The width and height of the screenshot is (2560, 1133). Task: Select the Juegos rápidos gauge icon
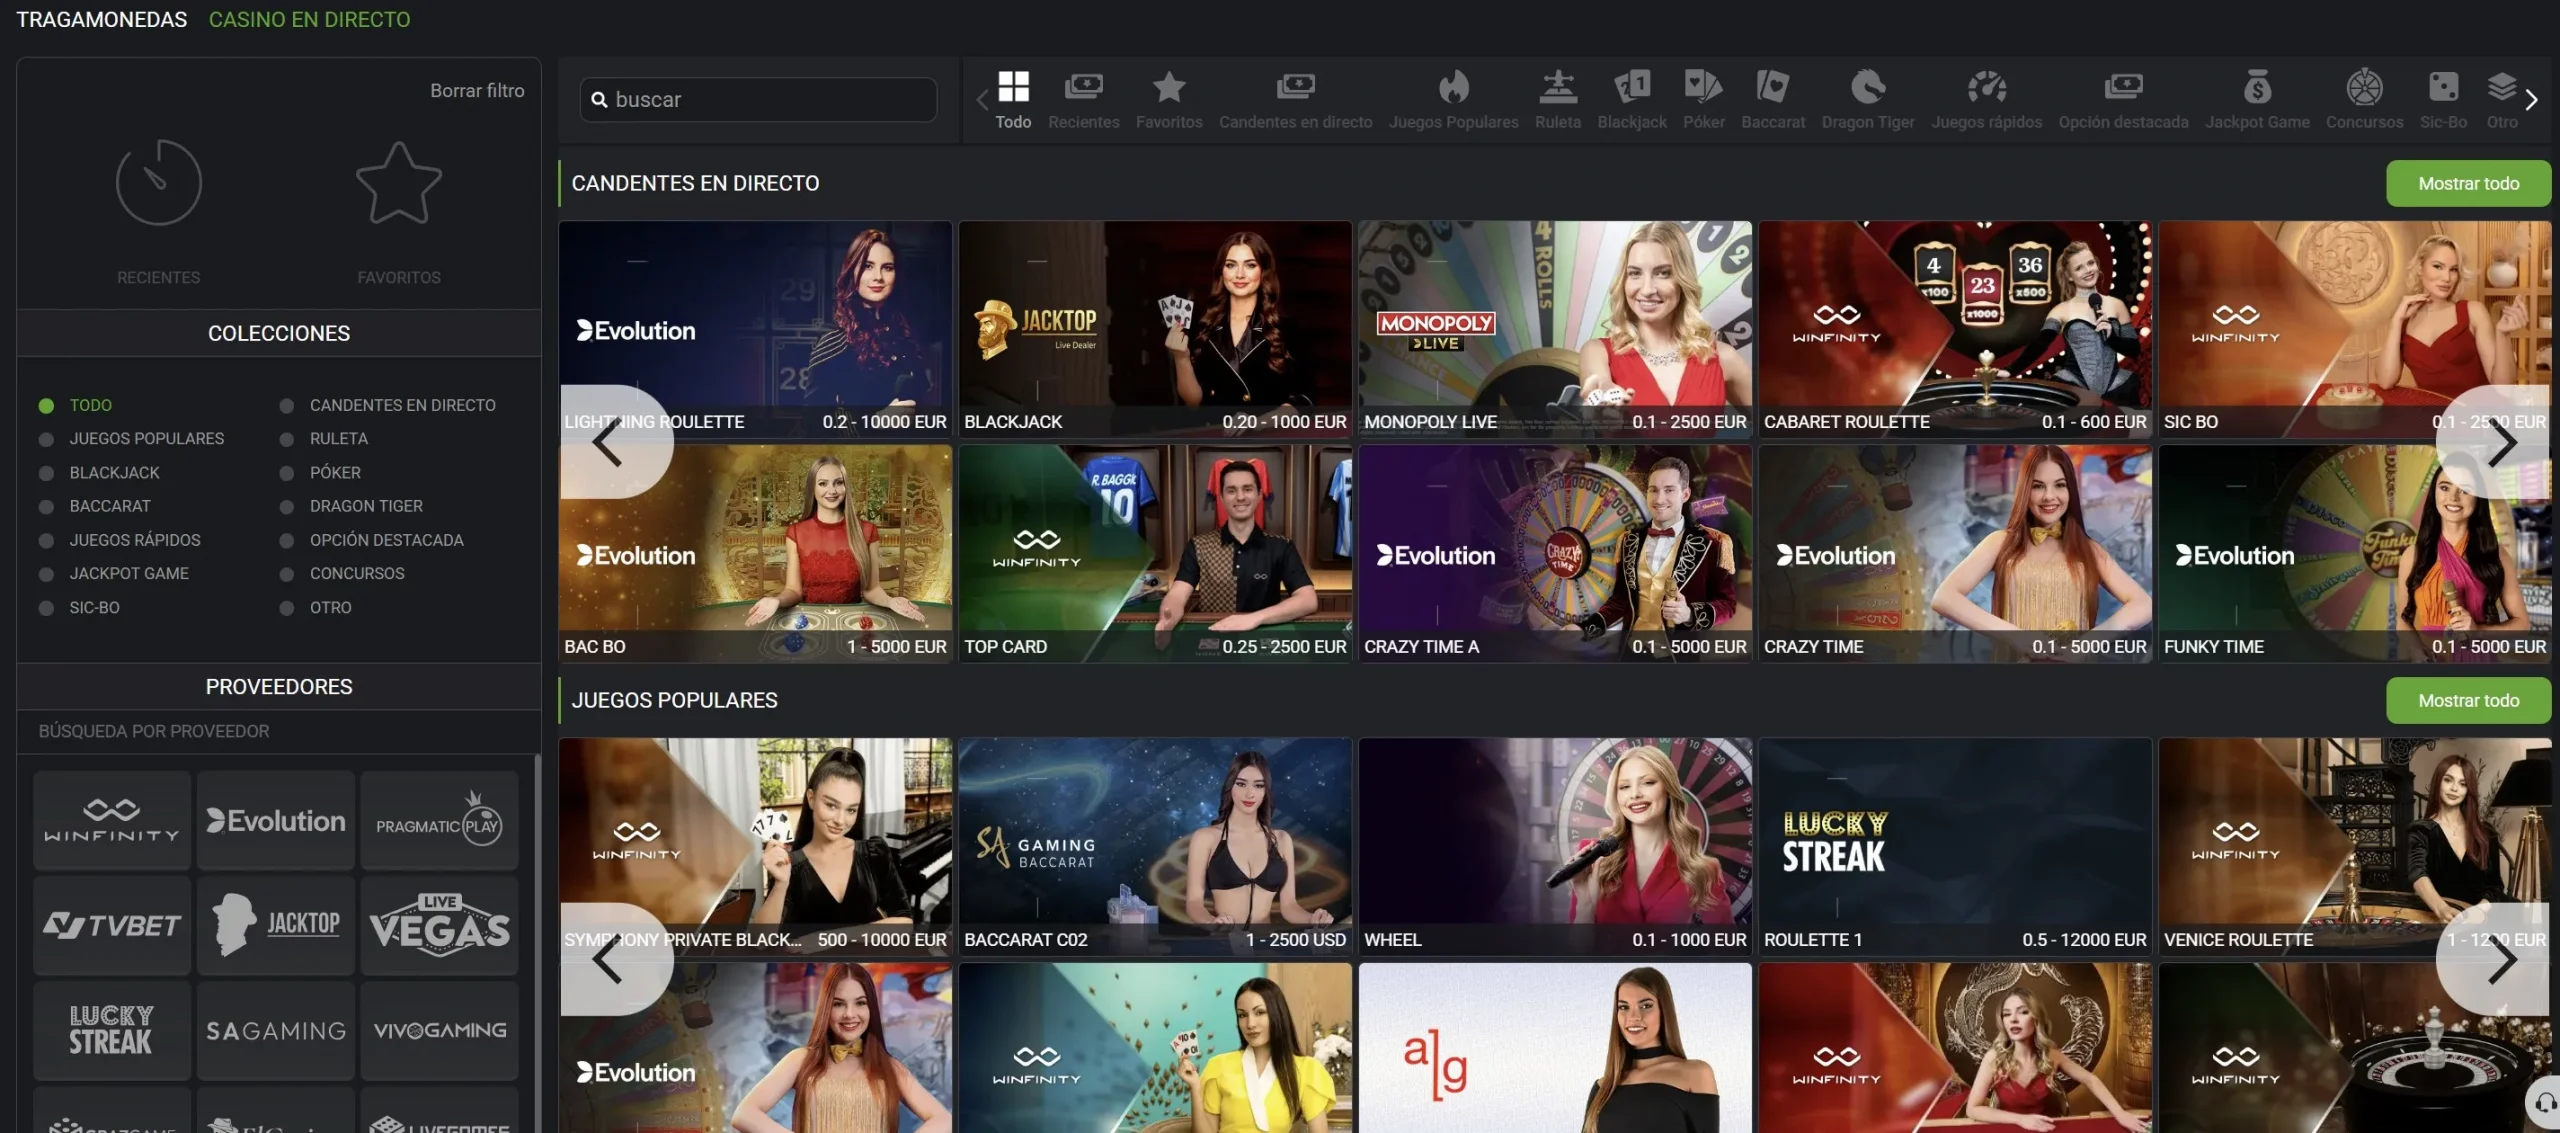[x=1986, y=87]
